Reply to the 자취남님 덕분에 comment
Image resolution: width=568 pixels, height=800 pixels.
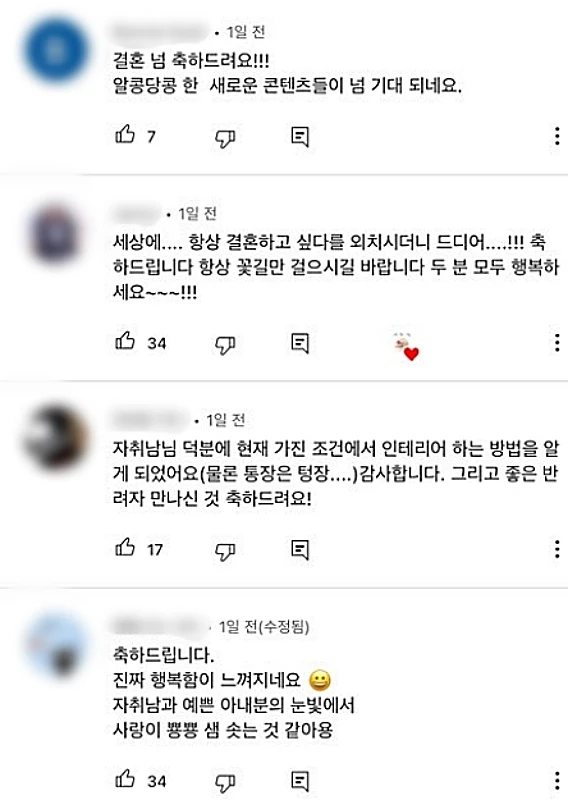[x=300, y=549]
